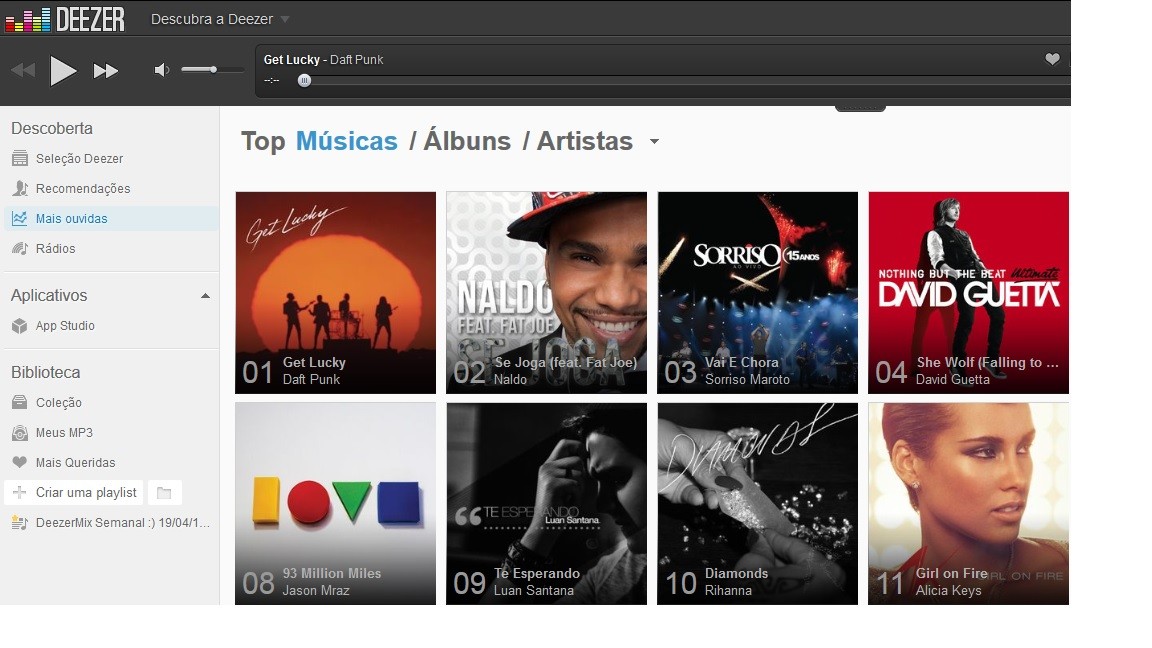Adjust the volume slider
Image resolution: width=1152 pixels, height=648 pixels.
[213, 70]
